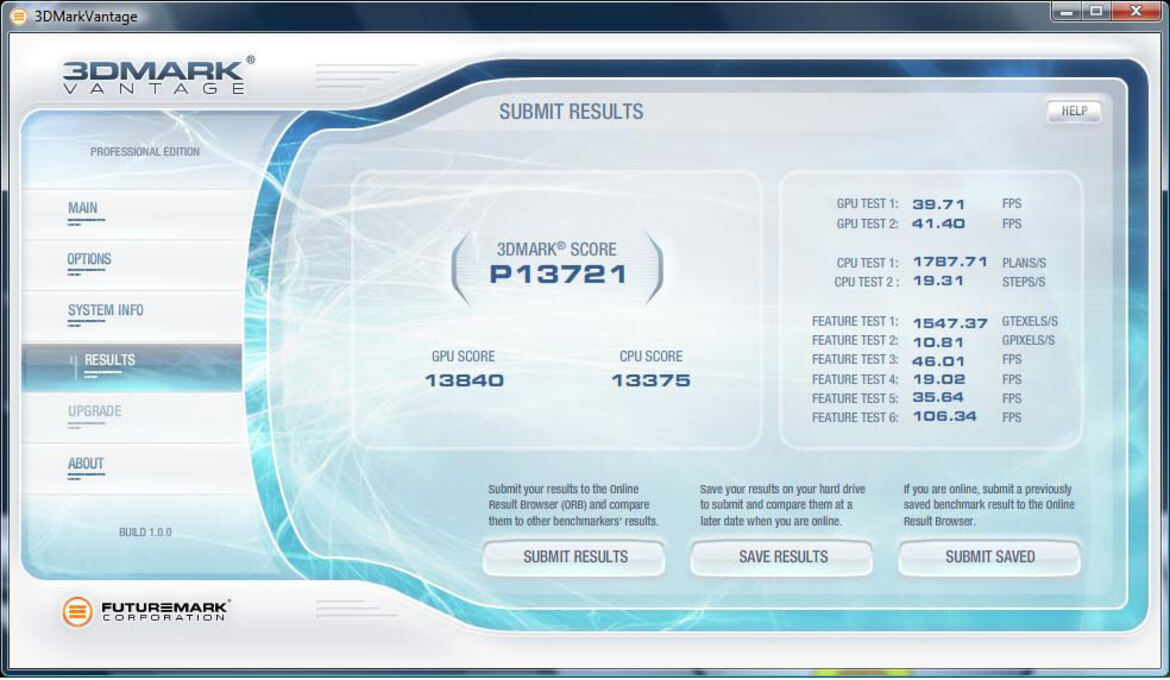Click Feature Test 6 value 106.34
This screenshot has width=1170, height=680.
[x=945, y=417]
